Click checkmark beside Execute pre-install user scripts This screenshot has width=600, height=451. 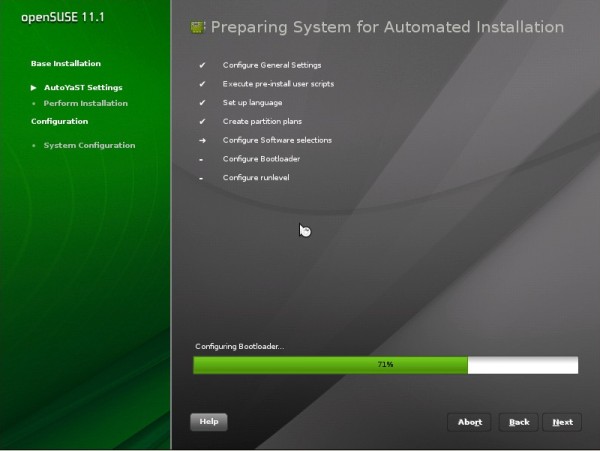point(202,84)
